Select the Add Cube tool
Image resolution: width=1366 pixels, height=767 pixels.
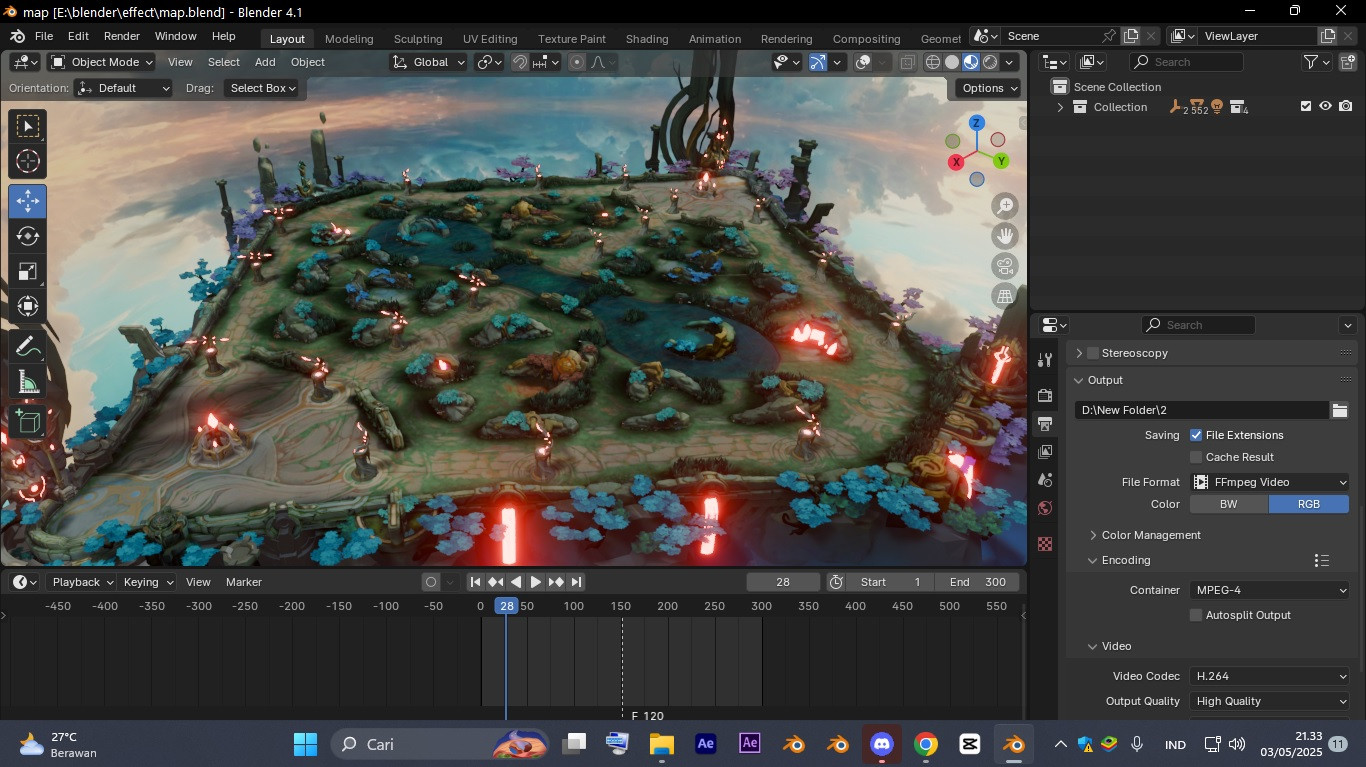tap(28, 422)
